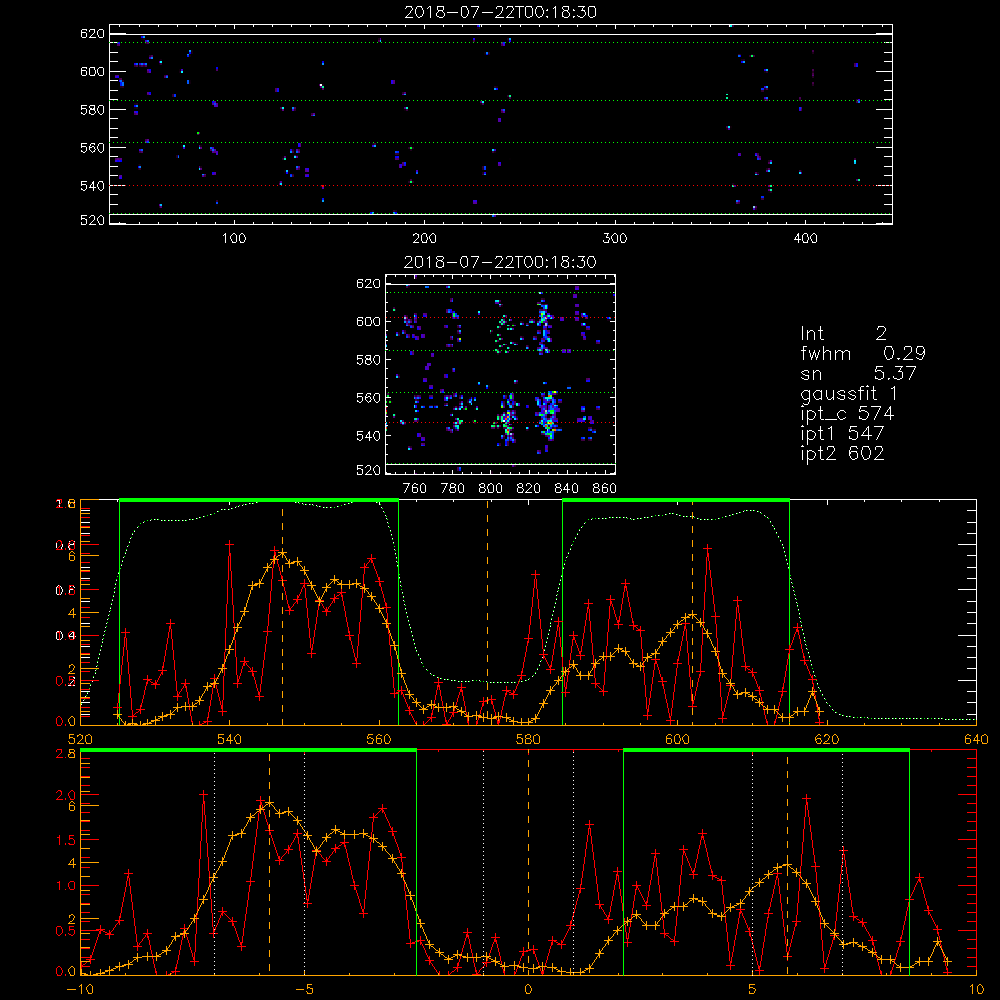Select the 'ipt_c 574' readout line

tap(848, 414)
